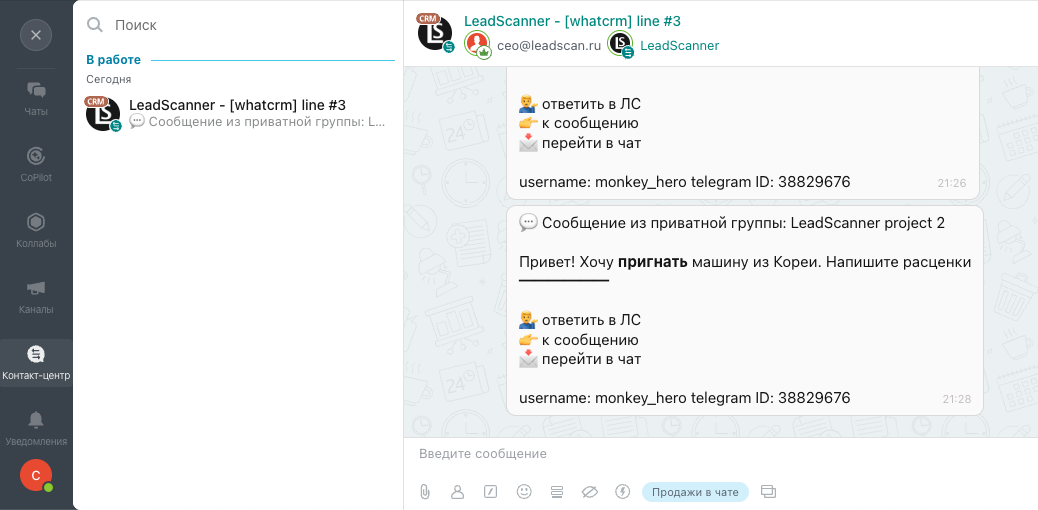
Task: Click the overlapping windows icon in toolbar
Action: (769, 492)
